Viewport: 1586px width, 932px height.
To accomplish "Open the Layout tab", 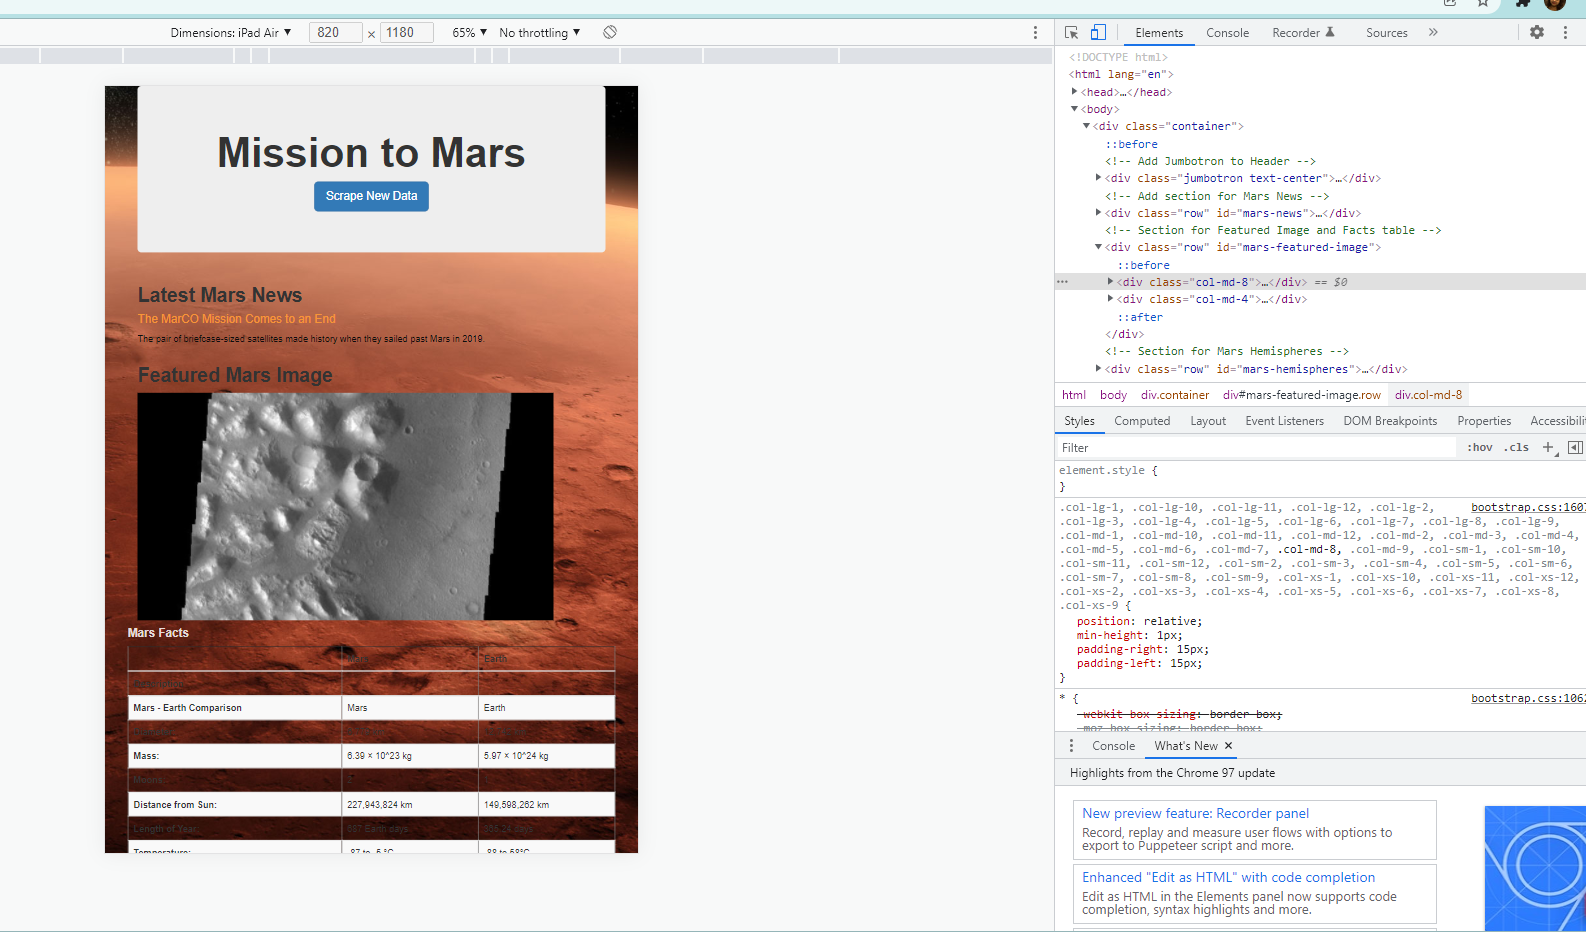I will [1208, 421].
